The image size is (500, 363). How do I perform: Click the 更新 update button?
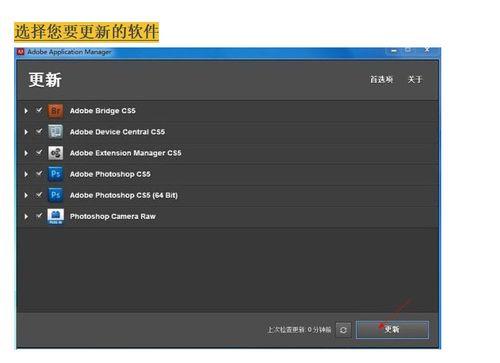pyautogui.click(x=392, y=330)
